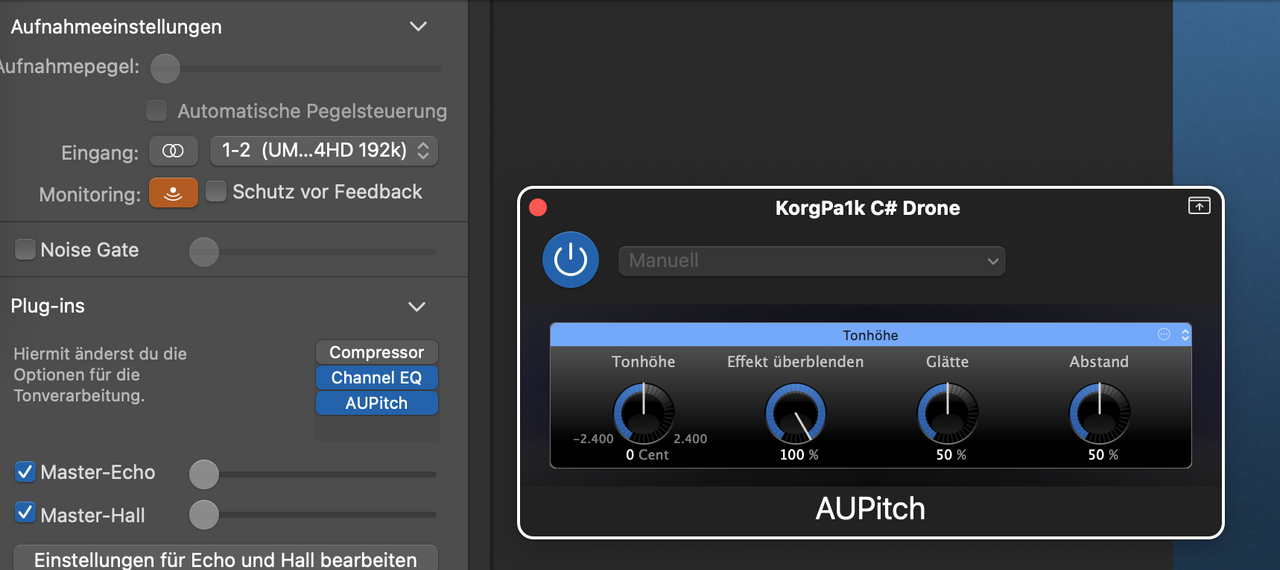The height and width of the screenshot is (570, 1280).
Task: Close the KorgPa1k C# Drone window
Action: (538, 208)
